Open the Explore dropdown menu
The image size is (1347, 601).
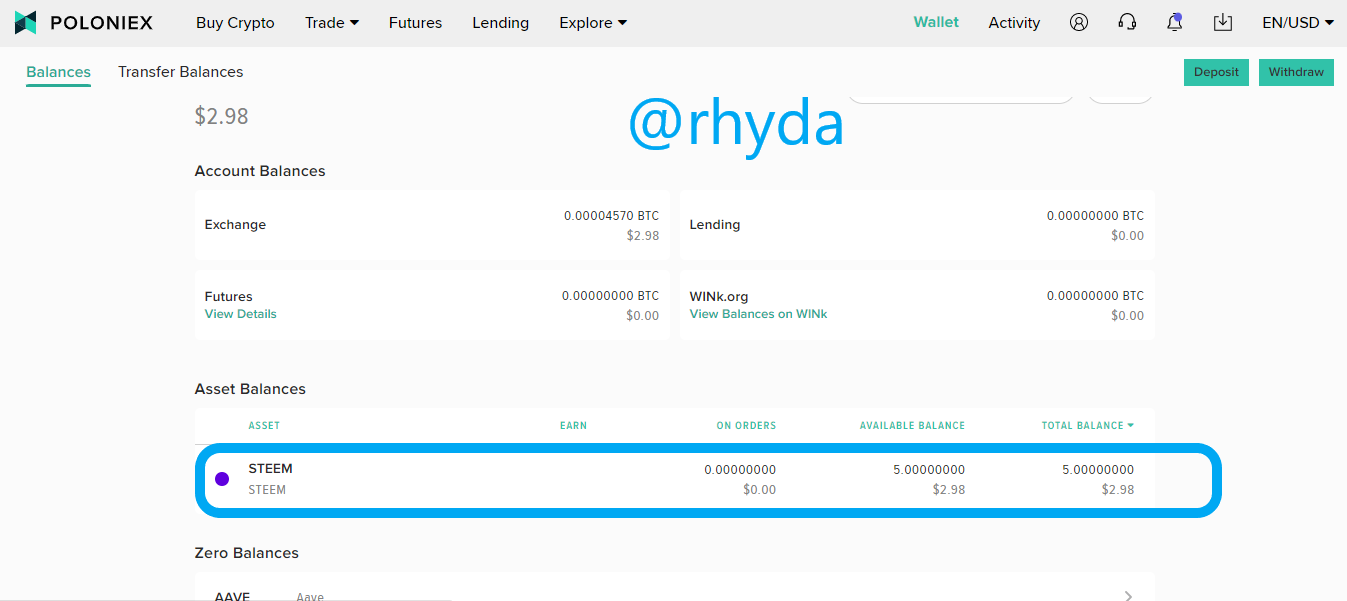tap(593, 22)
